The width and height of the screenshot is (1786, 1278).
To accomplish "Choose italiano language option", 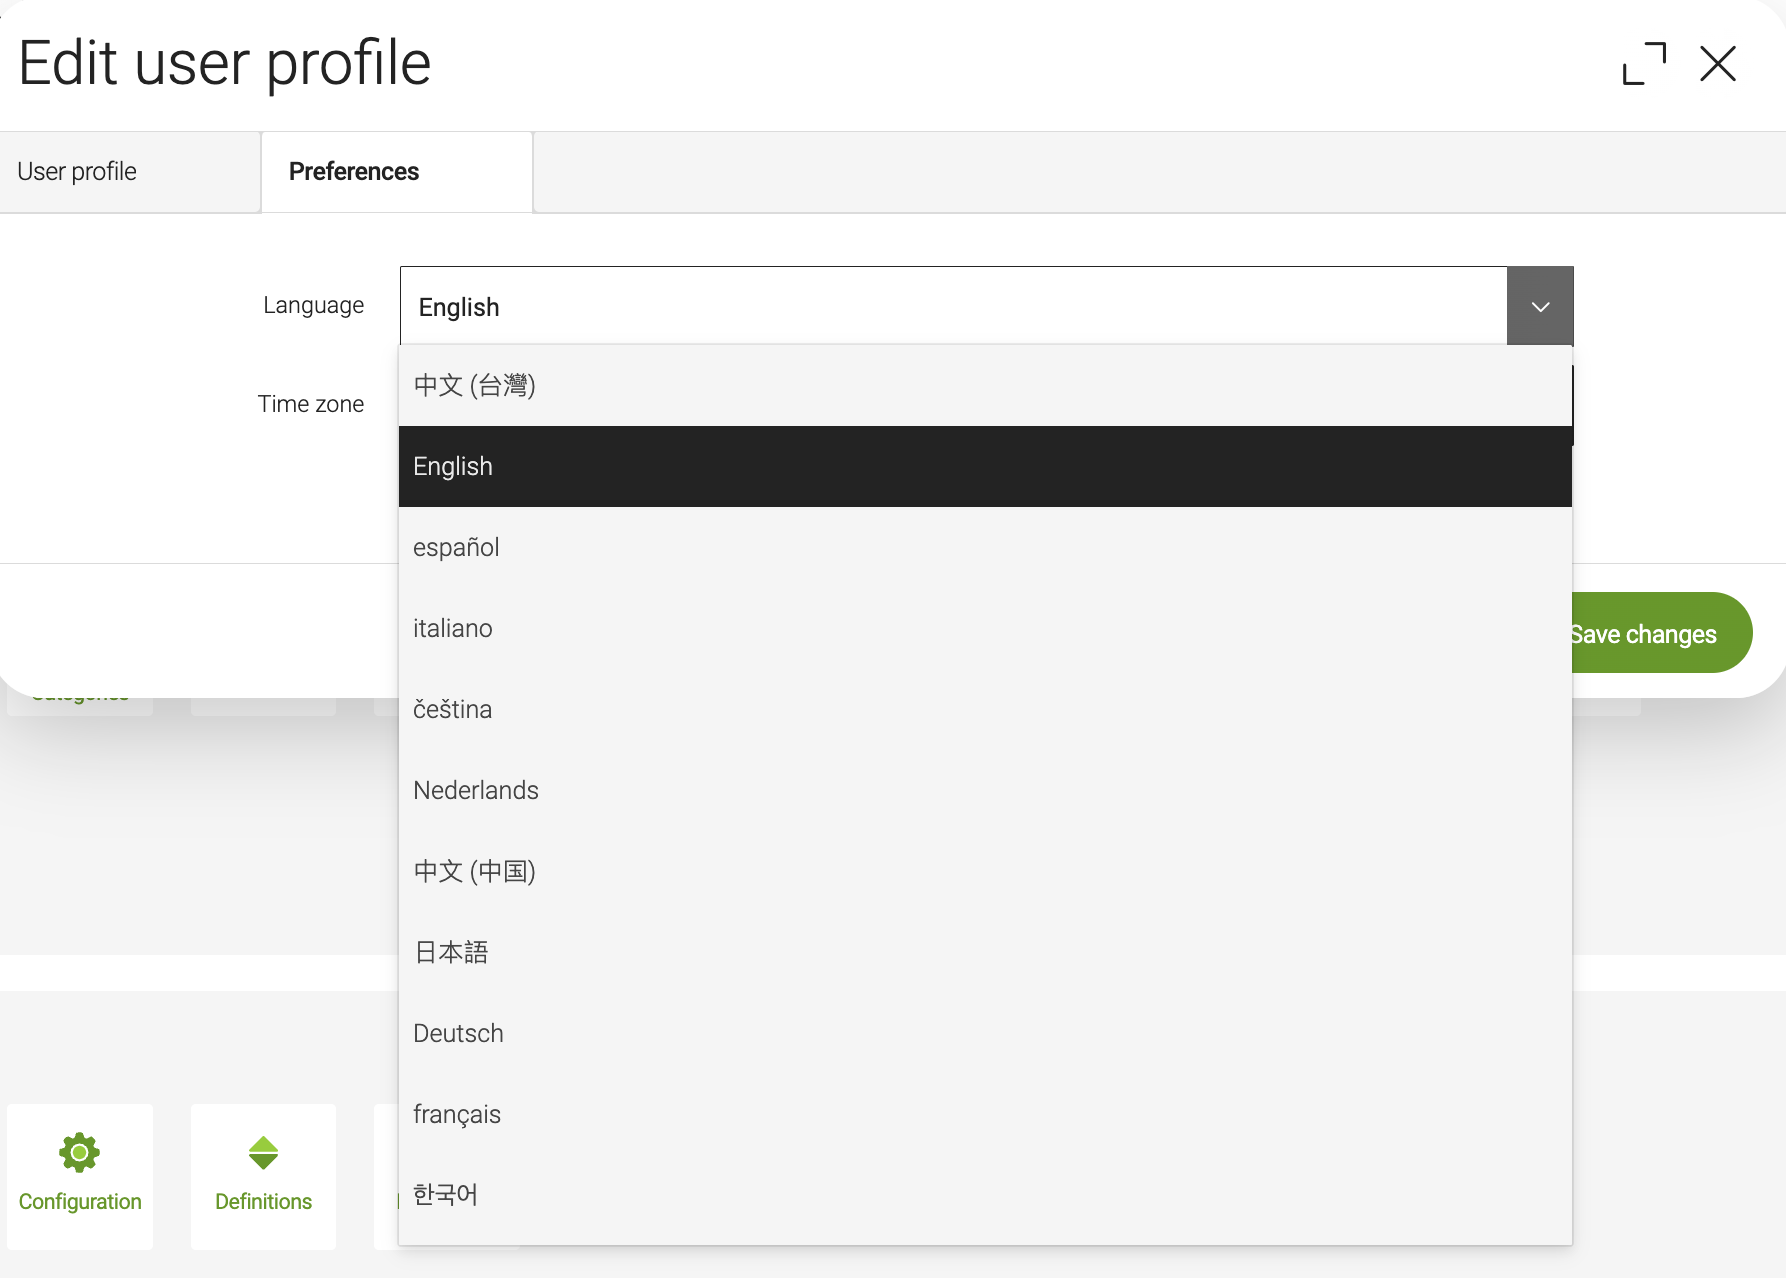I will click(x=985, y=629).
